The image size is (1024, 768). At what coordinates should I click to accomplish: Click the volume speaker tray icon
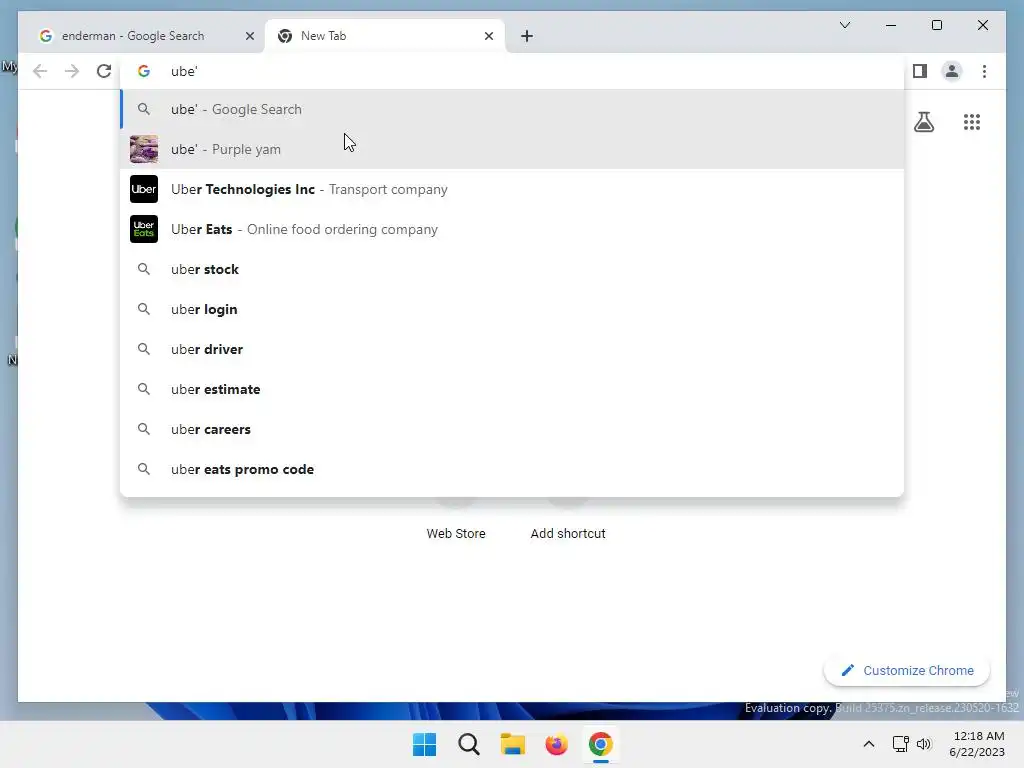coord(924,744)
